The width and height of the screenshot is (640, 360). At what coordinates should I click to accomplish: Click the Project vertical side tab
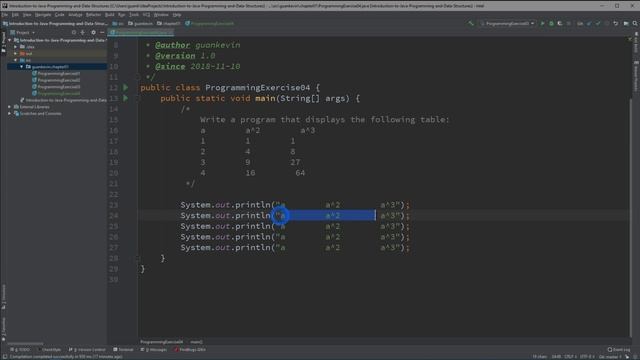click(4, 43)
